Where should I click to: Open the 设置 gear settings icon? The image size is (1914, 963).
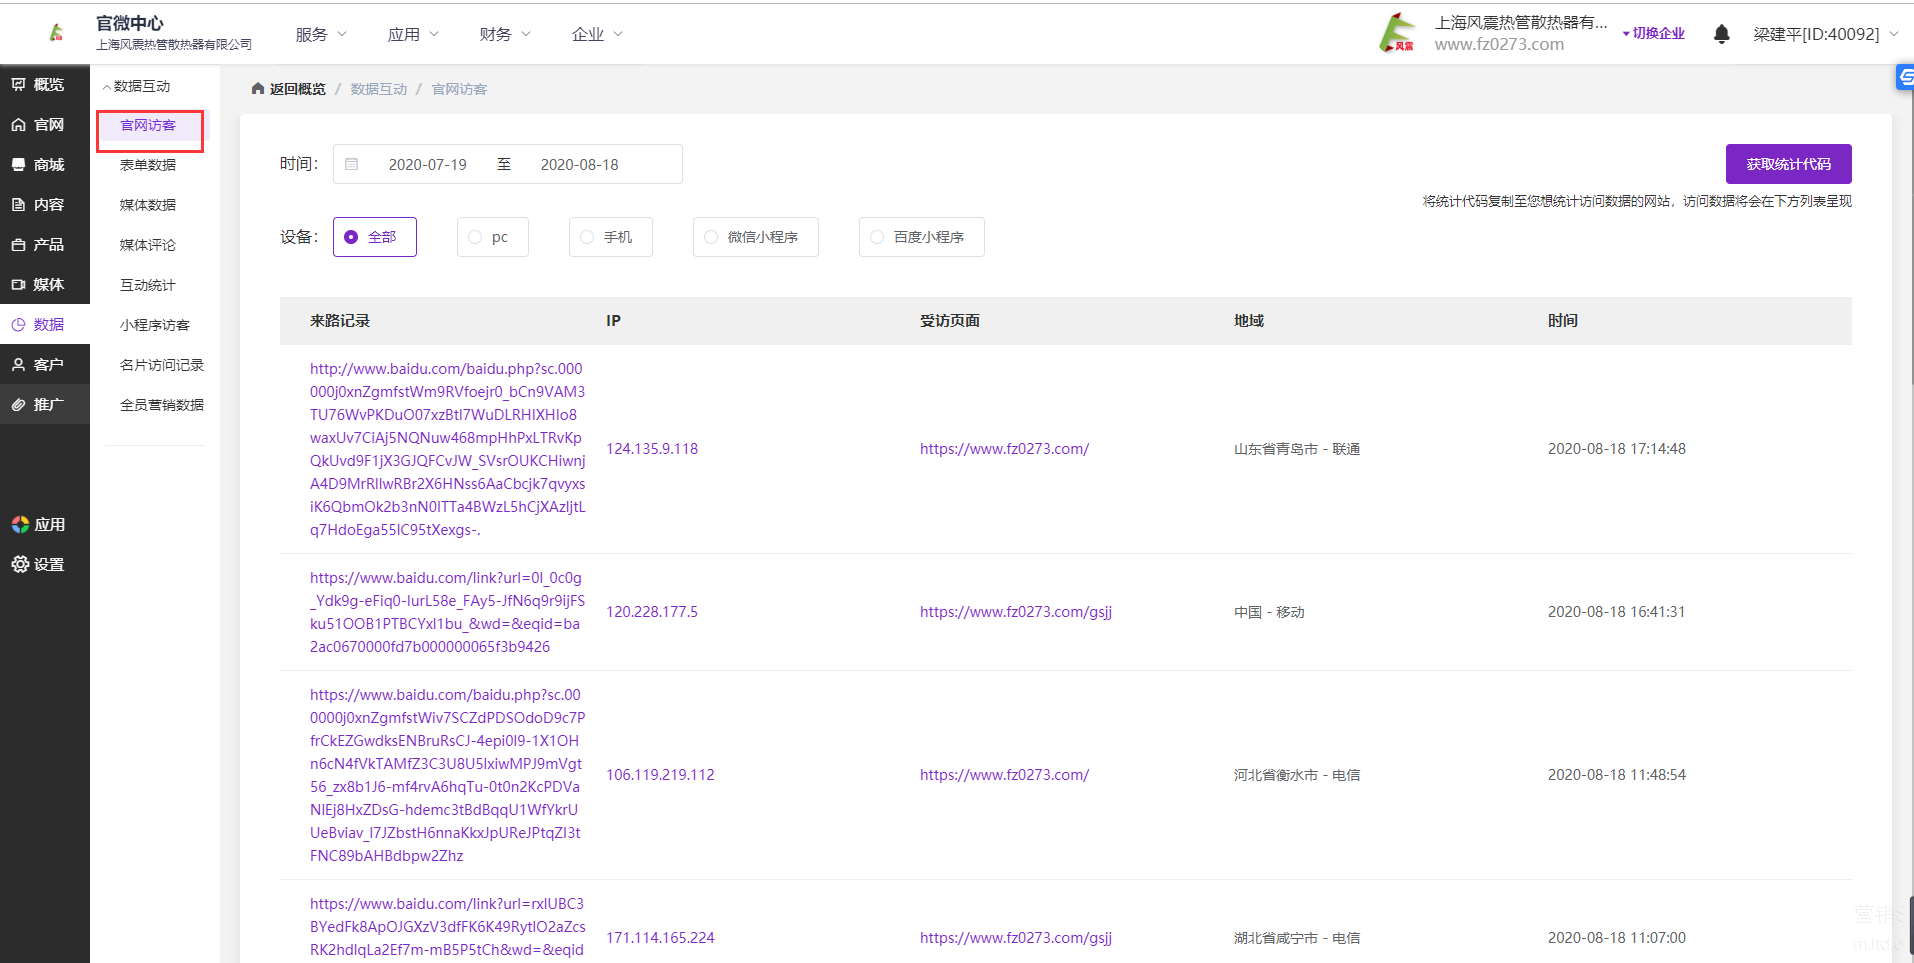click(20, 565)
